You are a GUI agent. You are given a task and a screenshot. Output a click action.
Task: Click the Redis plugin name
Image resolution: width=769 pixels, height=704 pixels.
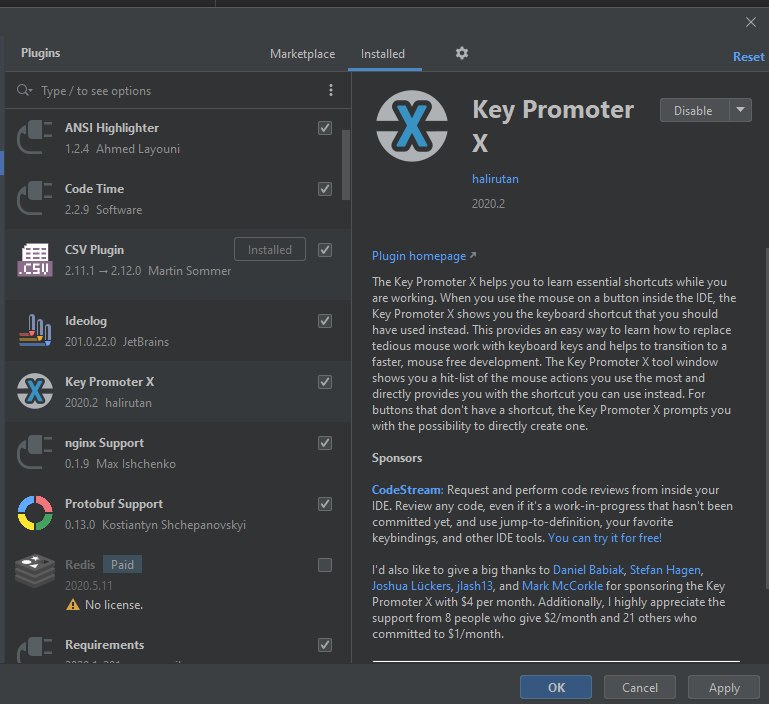pyautogui.click(x=80, y=565)
